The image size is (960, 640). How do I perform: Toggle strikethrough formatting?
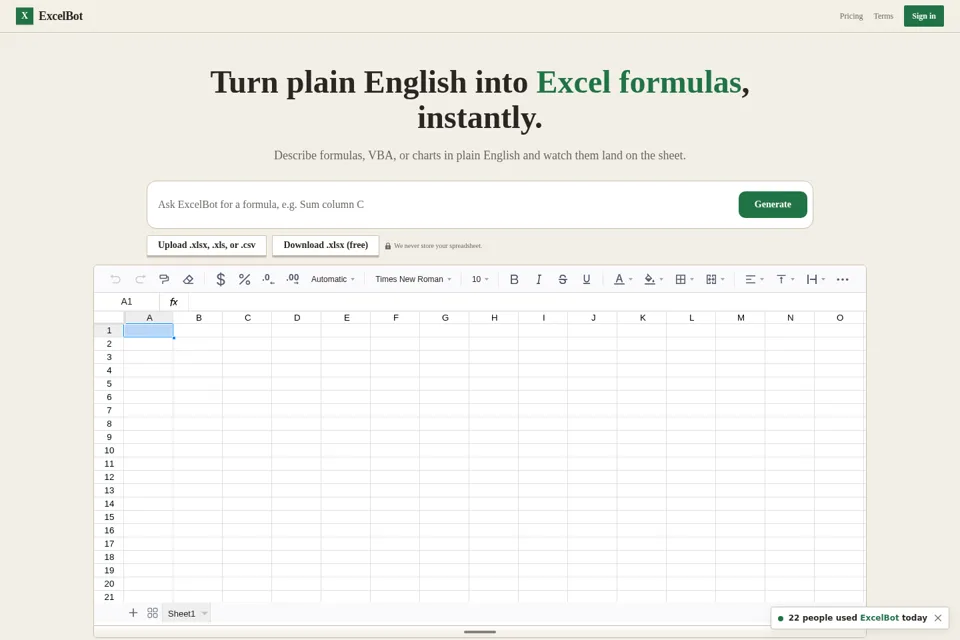click(562, 279)
